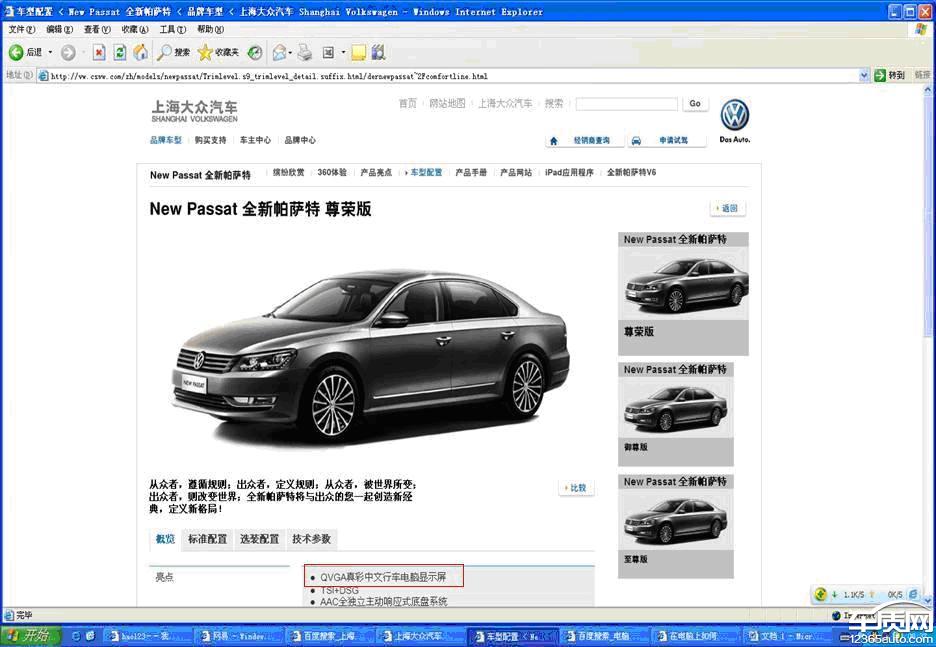The image size is (936, 647).
Task: Open the Back button history dropdown arrow
Action: [x=50, y=53]
